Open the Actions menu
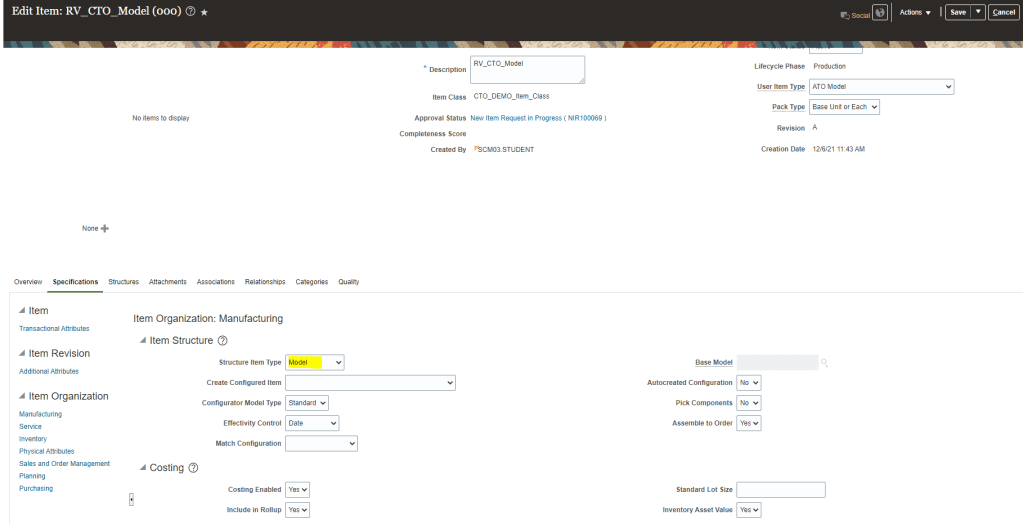Image resolution: width=1023 pixels, height=524 pixels. [915, 12]
